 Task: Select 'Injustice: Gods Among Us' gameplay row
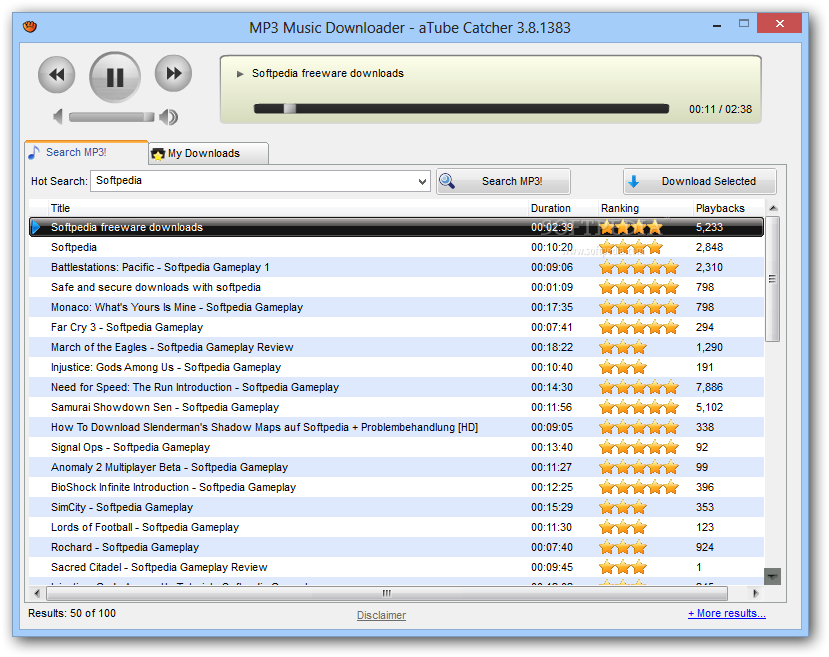pyautogui.click(x=397, y=367)
